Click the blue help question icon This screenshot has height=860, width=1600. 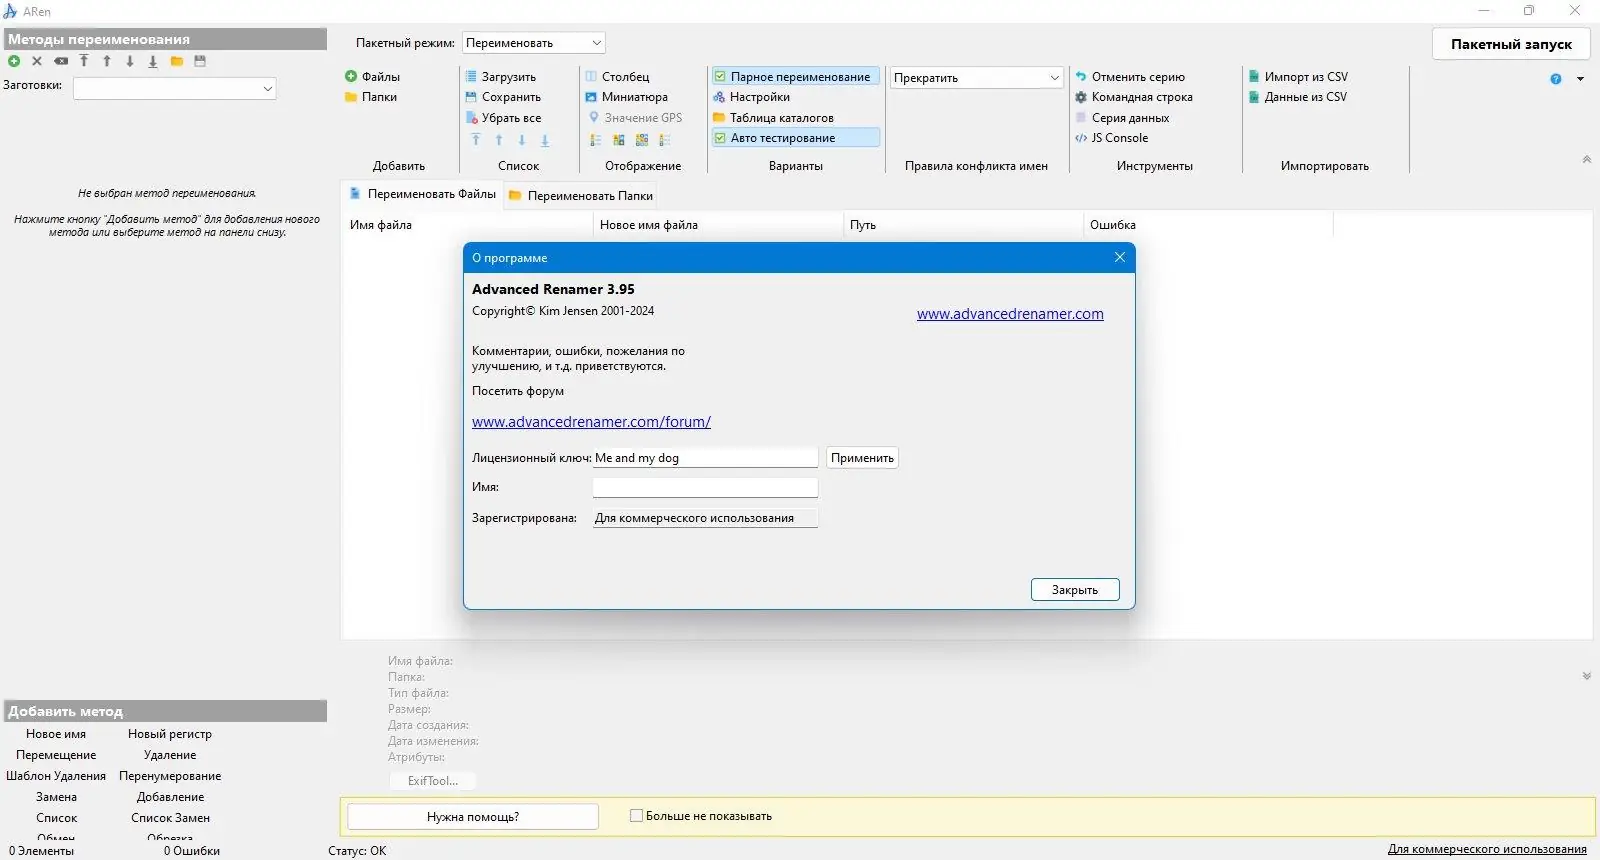1556,79
